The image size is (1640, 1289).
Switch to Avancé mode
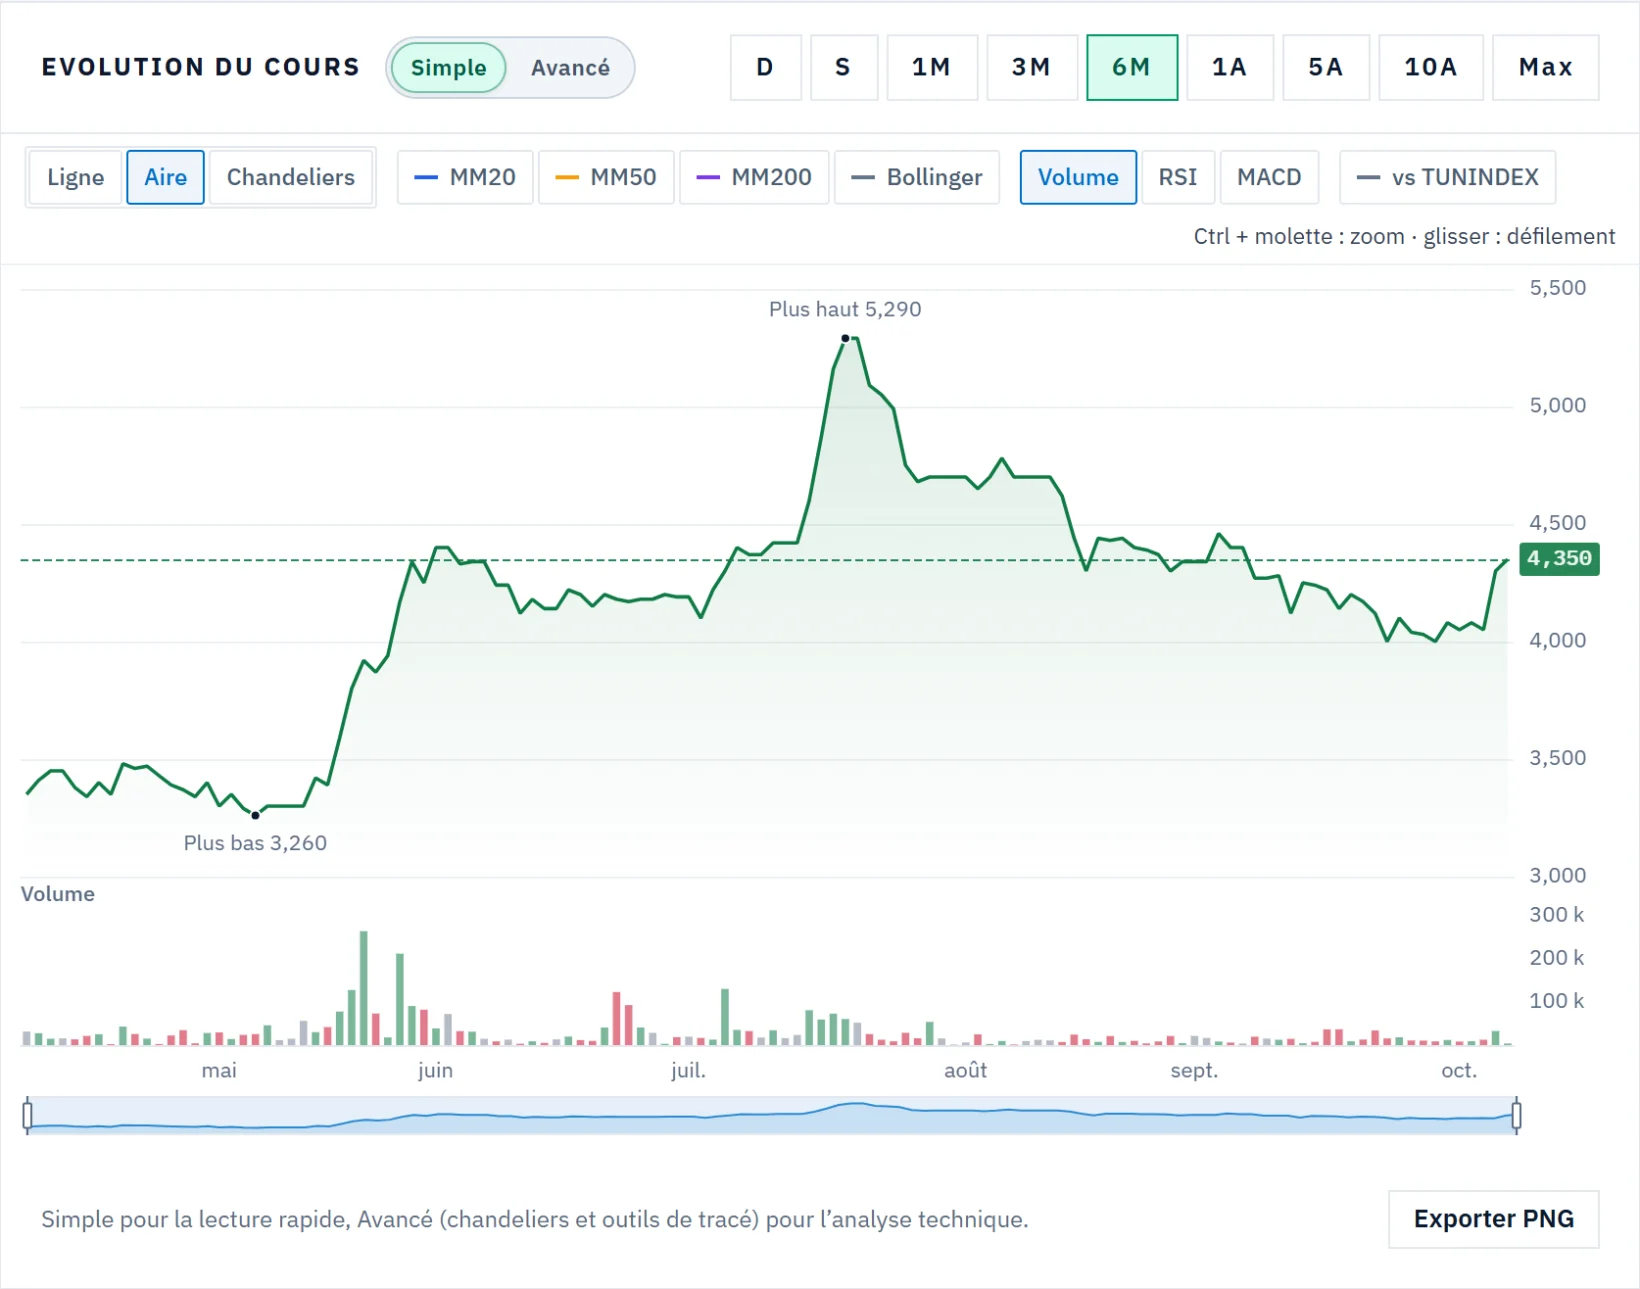tap(570, 68)
